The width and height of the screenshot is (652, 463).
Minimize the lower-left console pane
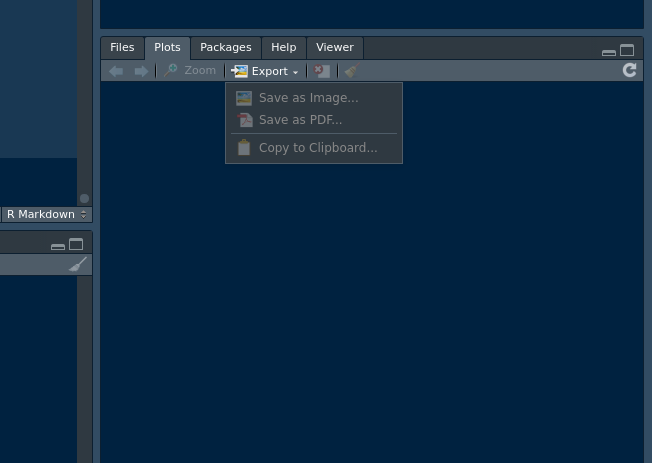(58, 246)
